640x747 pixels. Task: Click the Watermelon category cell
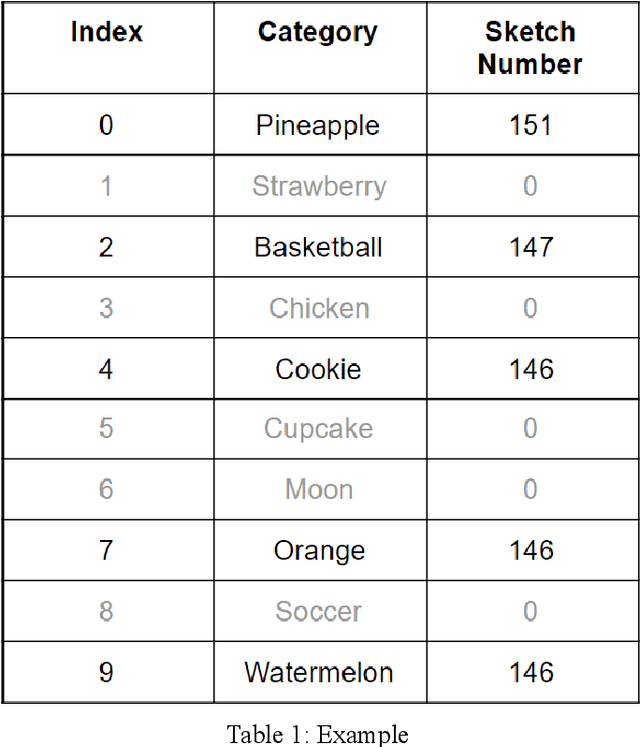pos(319,672)
